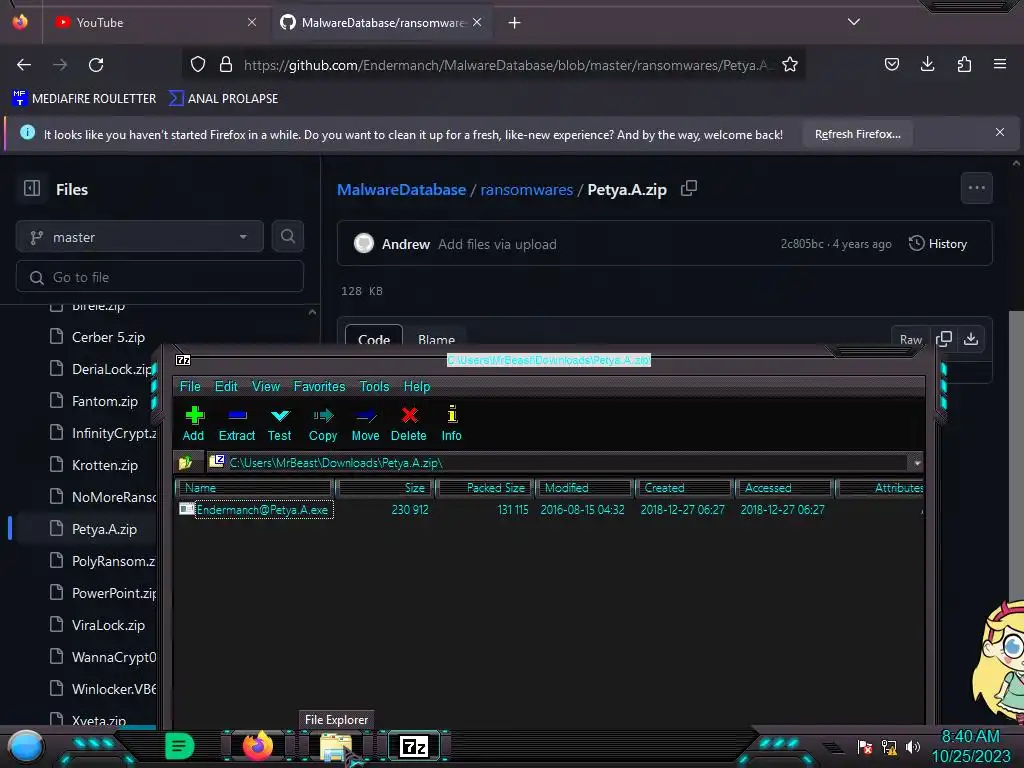
Task: Open the MEDIAFIRE ROULETTER bookmark
Action: [x=84, y=99]
